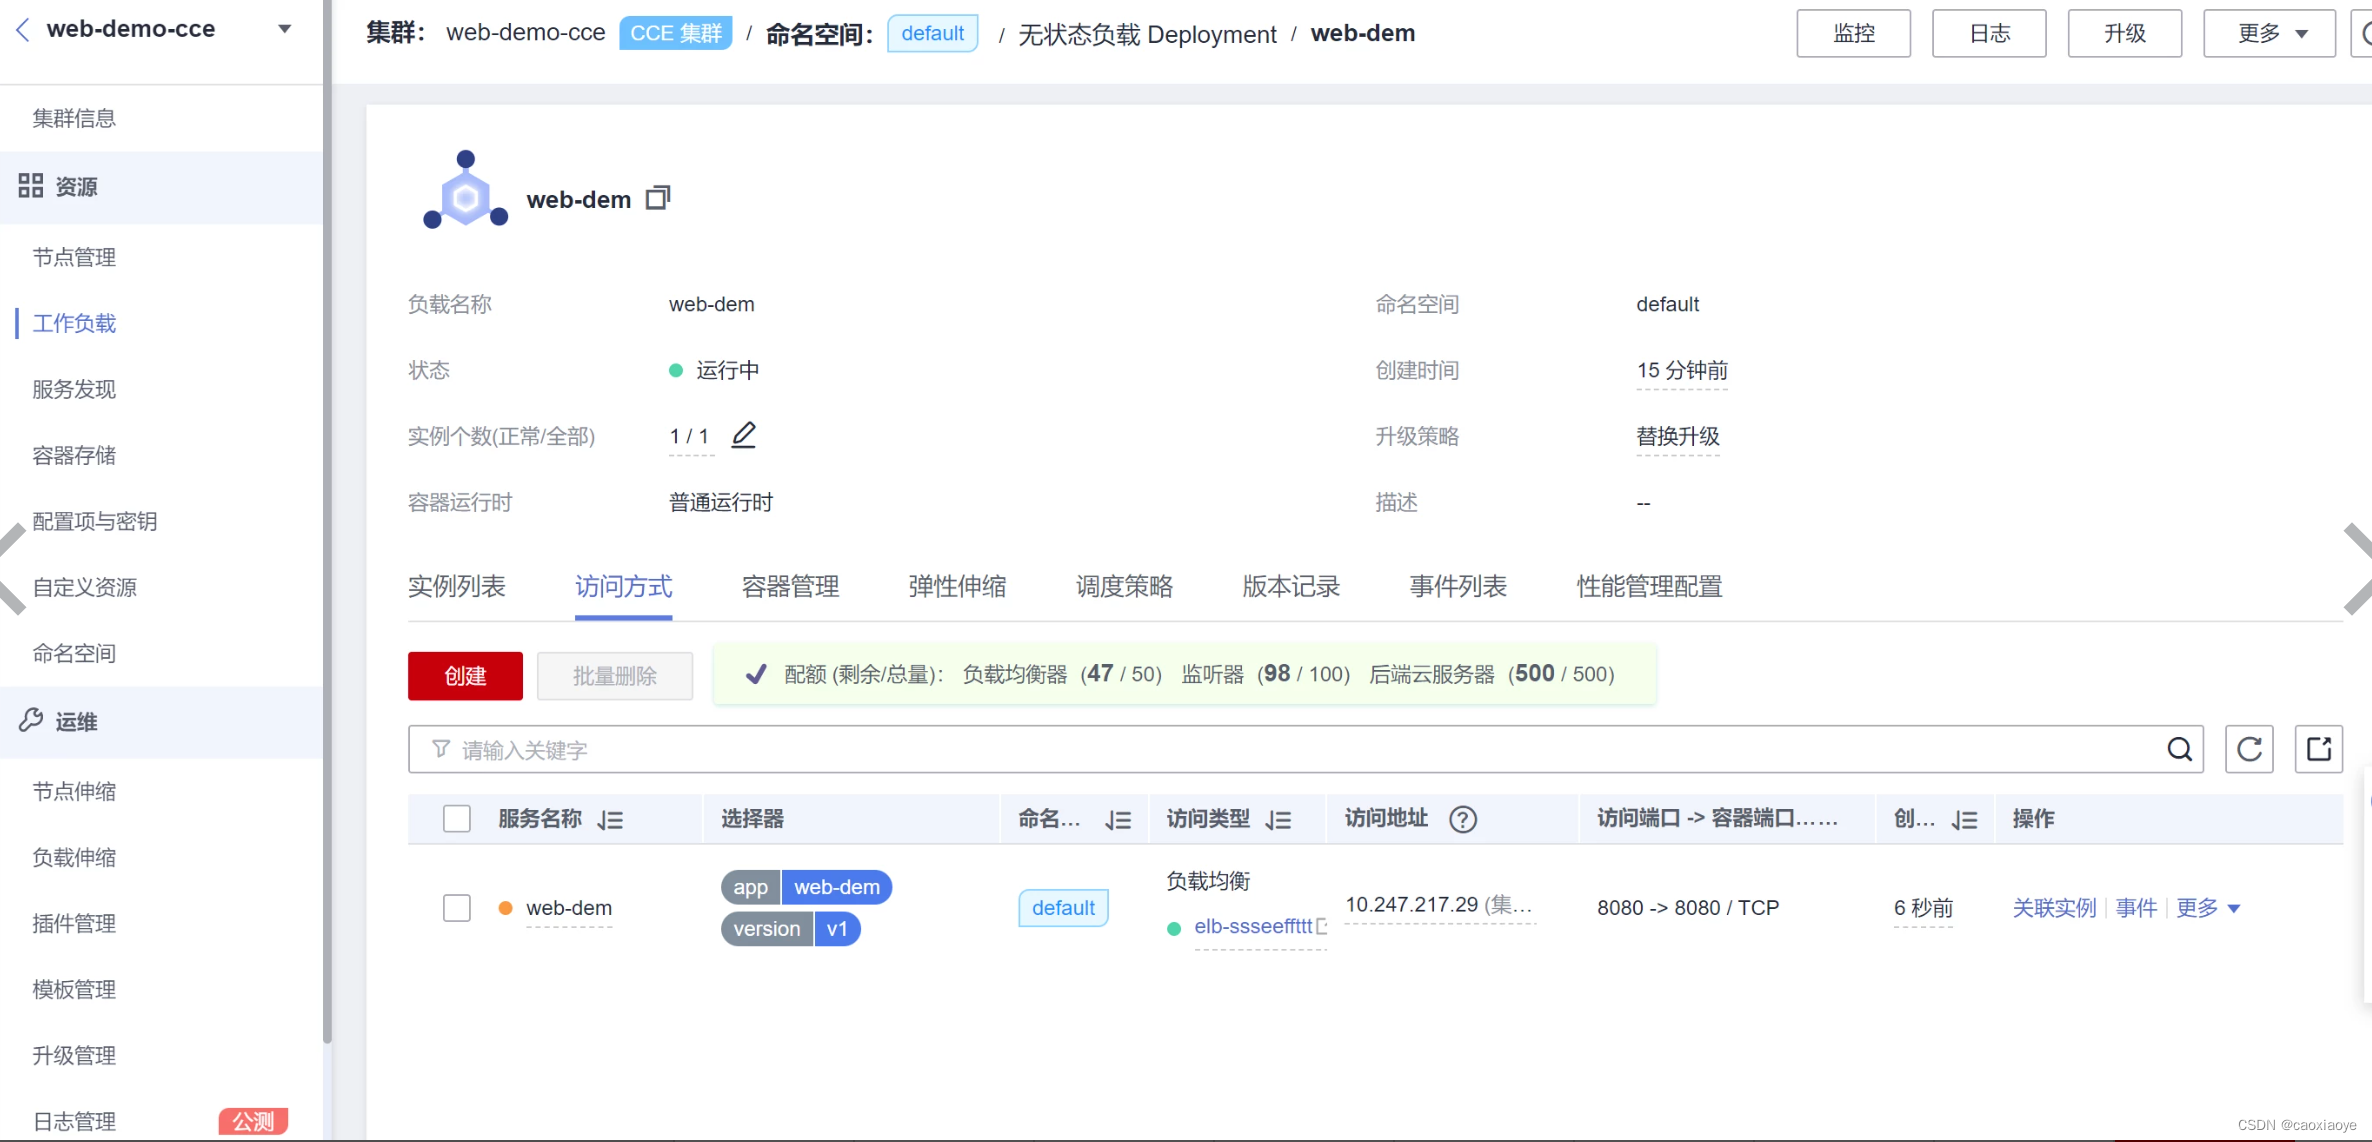Click the red 创建 button

(x=465, y=676)
